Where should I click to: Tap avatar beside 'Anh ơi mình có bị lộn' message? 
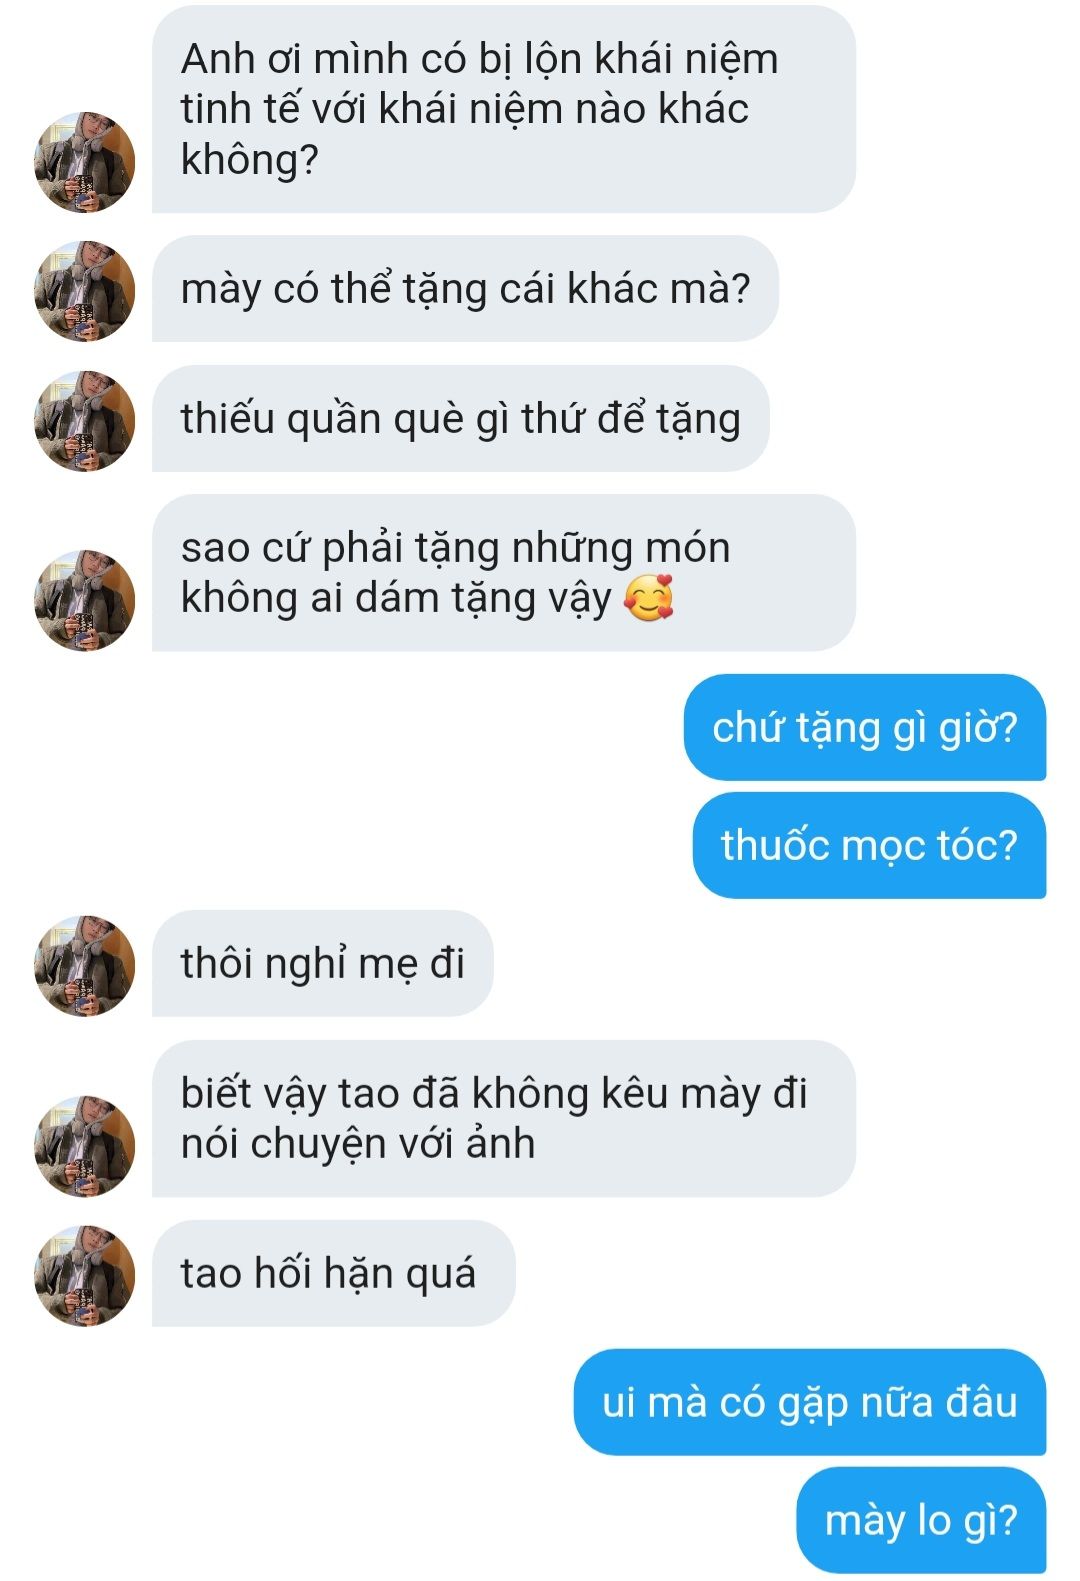point(85,162)
